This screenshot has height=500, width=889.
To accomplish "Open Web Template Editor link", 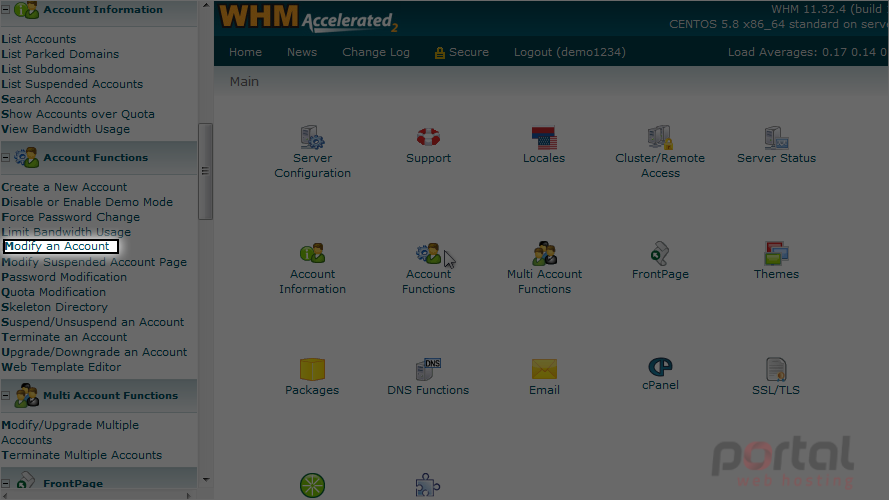I will (61, 367).
